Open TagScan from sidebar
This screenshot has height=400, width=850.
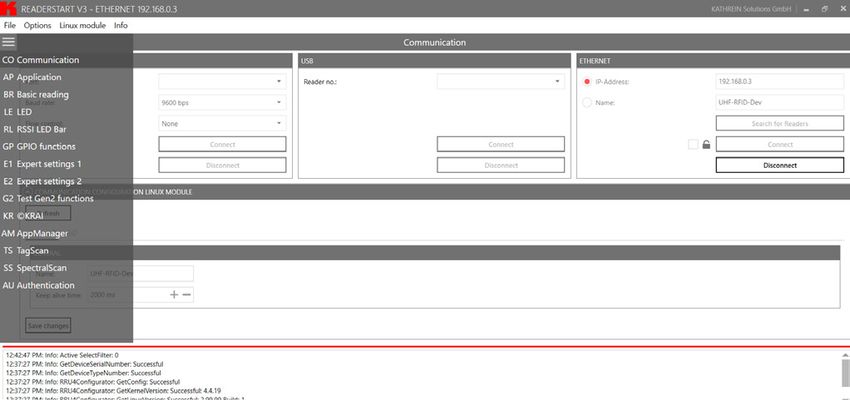[x=66, y=250]
